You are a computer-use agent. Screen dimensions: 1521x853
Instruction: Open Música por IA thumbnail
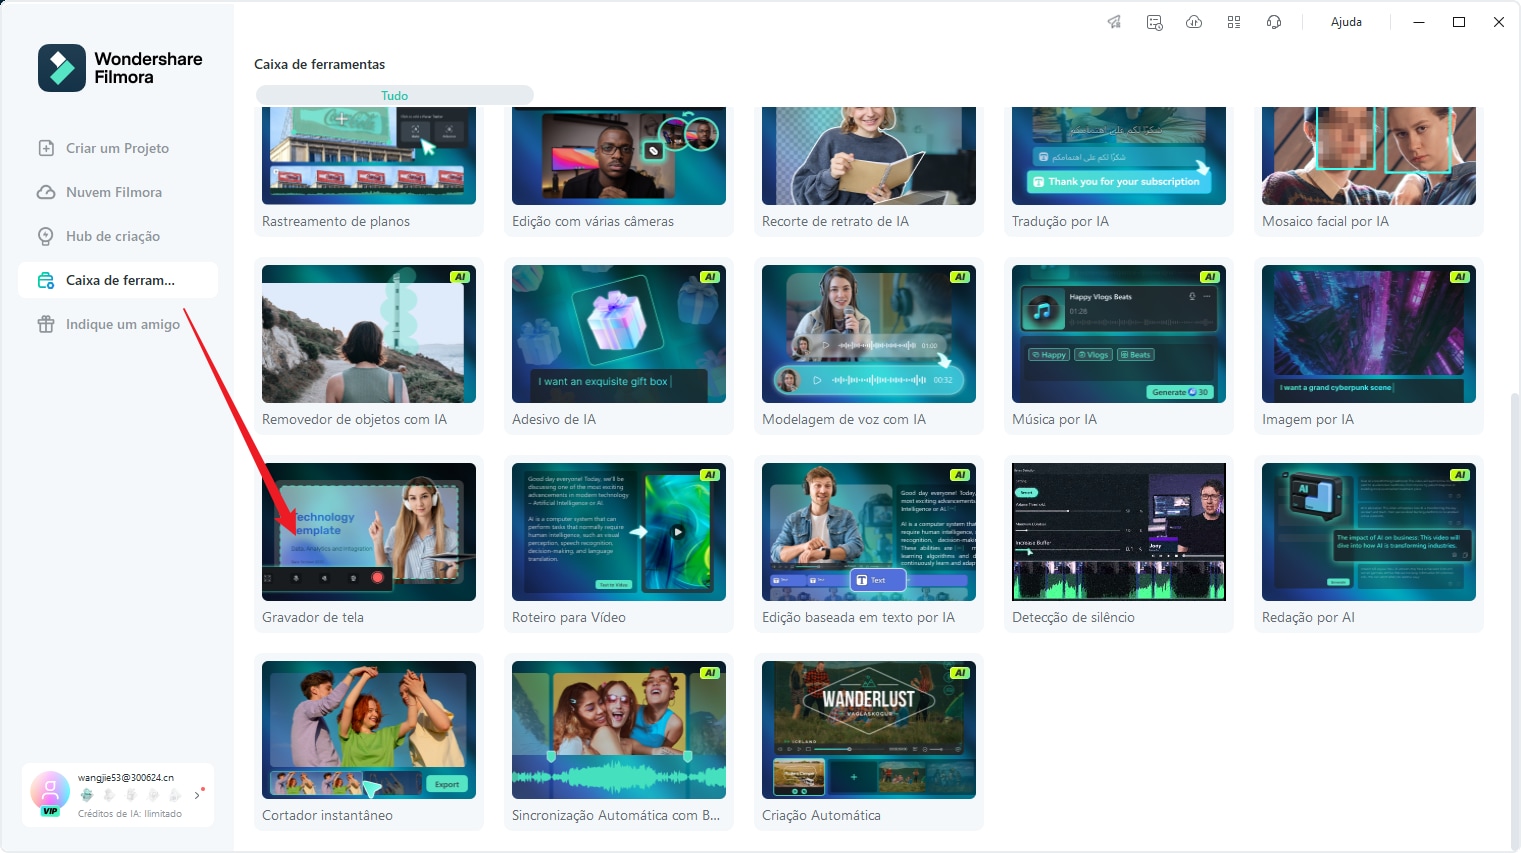click(1119, 334)
